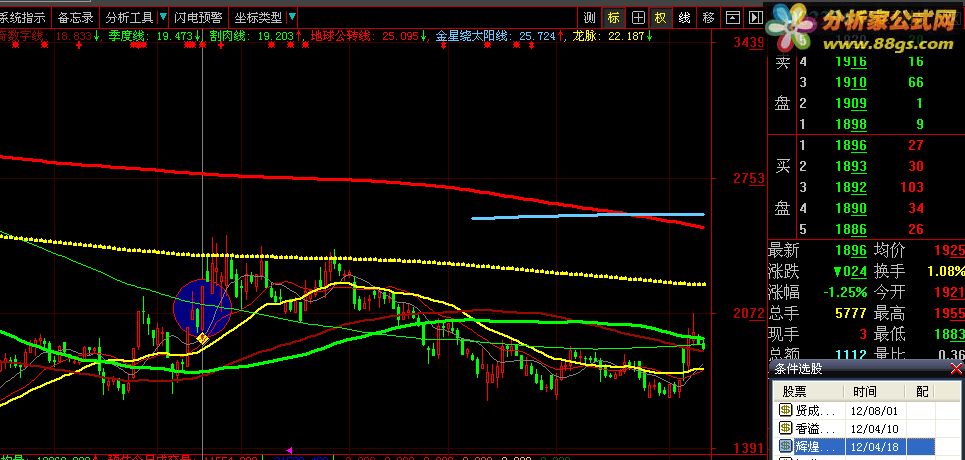This screenshot has width=965, height=460.
Task: Click sell level 3 price 1910
Action: 851,83
